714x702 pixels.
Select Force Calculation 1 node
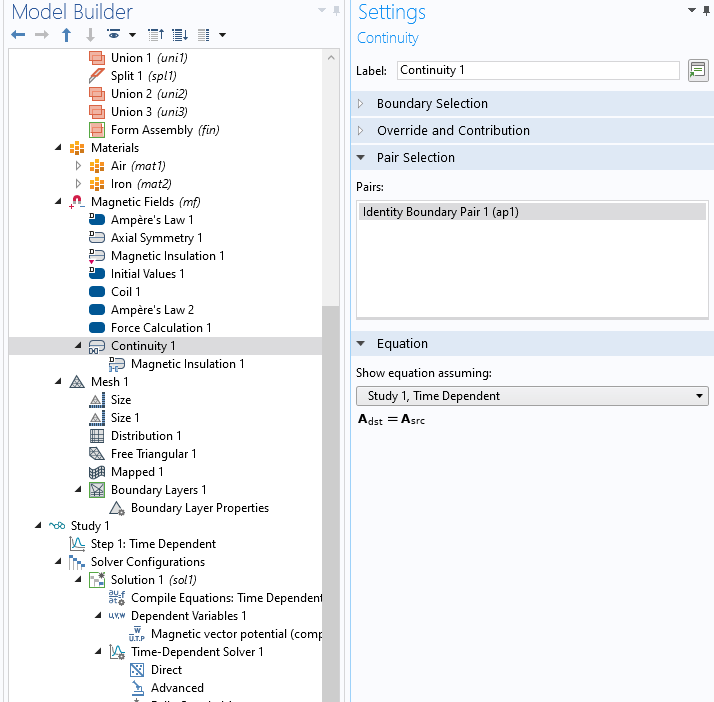[x=160, y=328]
